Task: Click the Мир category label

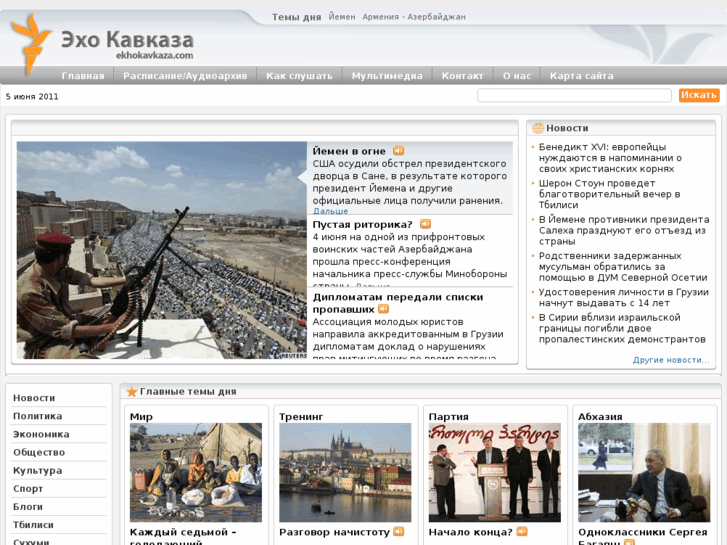Action: 141,417
